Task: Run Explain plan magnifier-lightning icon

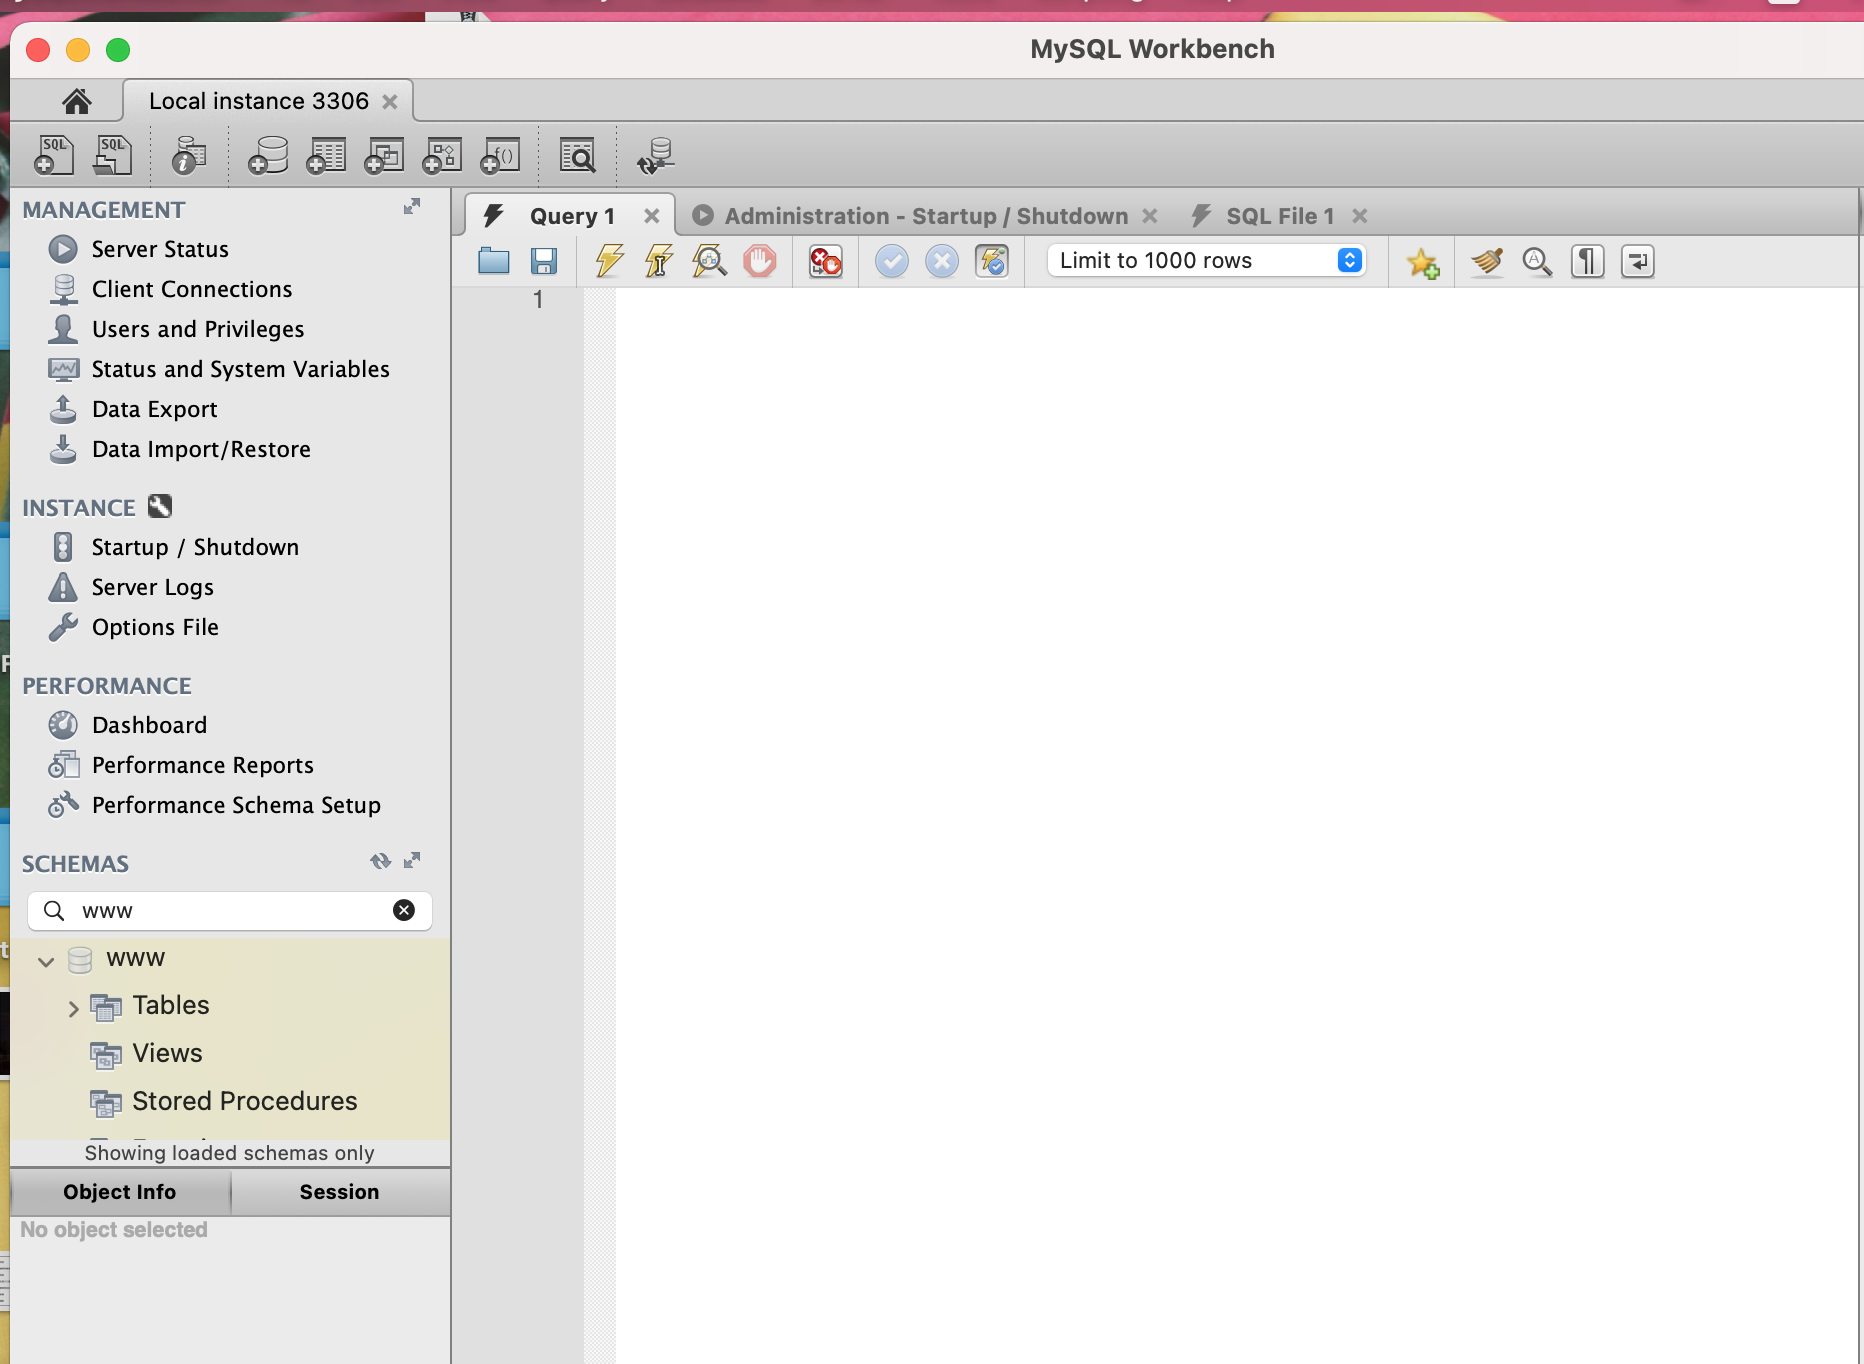Action: tap(709, 261)
